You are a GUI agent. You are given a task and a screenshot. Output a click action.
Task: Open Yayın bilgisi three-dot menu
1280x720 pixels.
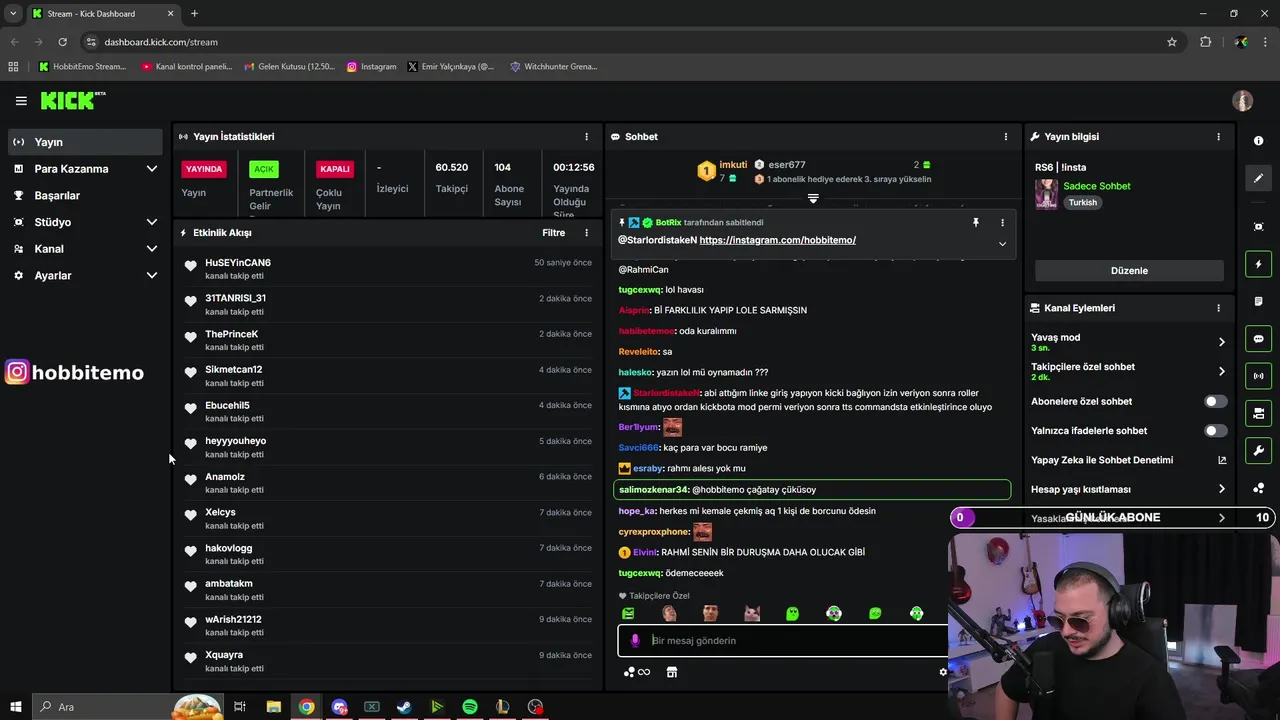click(1218, 136)
